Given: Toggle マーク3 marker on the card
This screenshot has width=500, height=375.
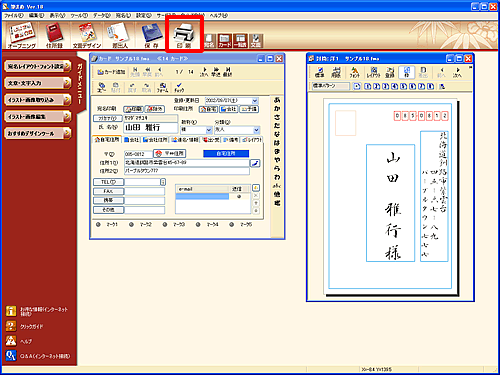Looking at the screenshot, I should pyautogui.click(x=165, y=225).
